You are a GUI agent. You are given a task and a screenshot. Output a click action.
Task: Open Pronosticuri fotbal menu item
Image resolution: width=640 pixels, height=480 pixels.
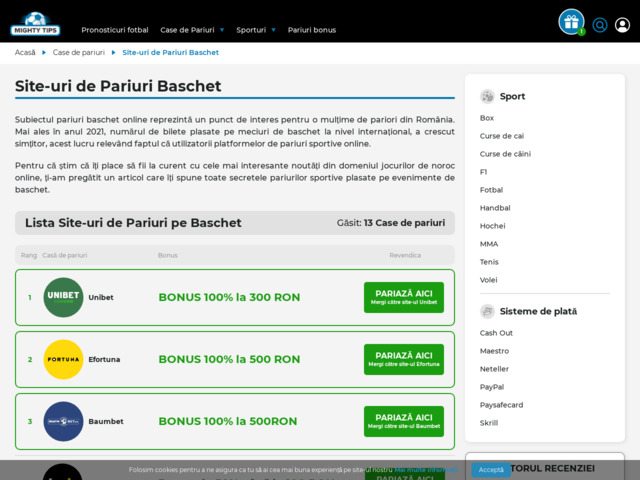click(114, 30)
